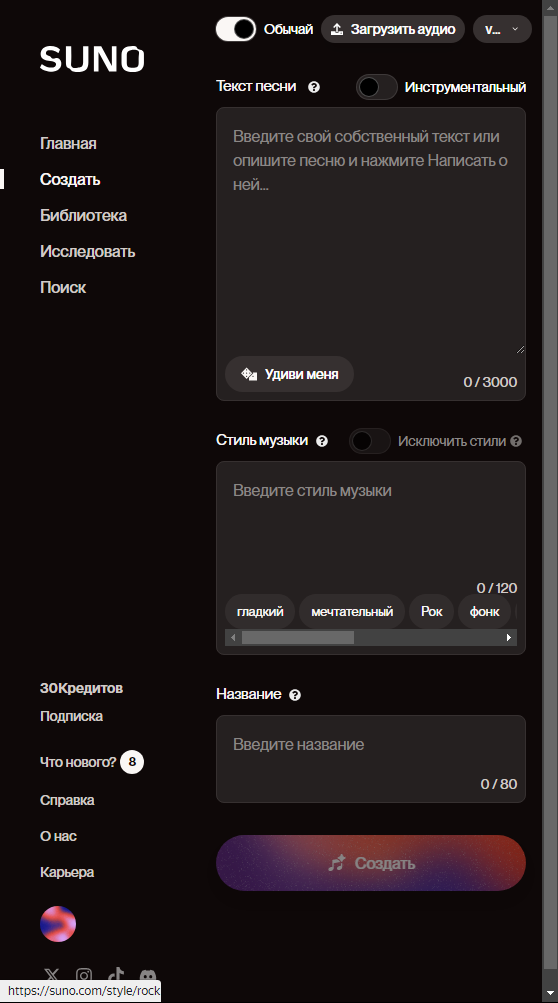Screen dimensions: 558x1003
Task: Enable the Исключить стили switch
Action: coord(370,441)
